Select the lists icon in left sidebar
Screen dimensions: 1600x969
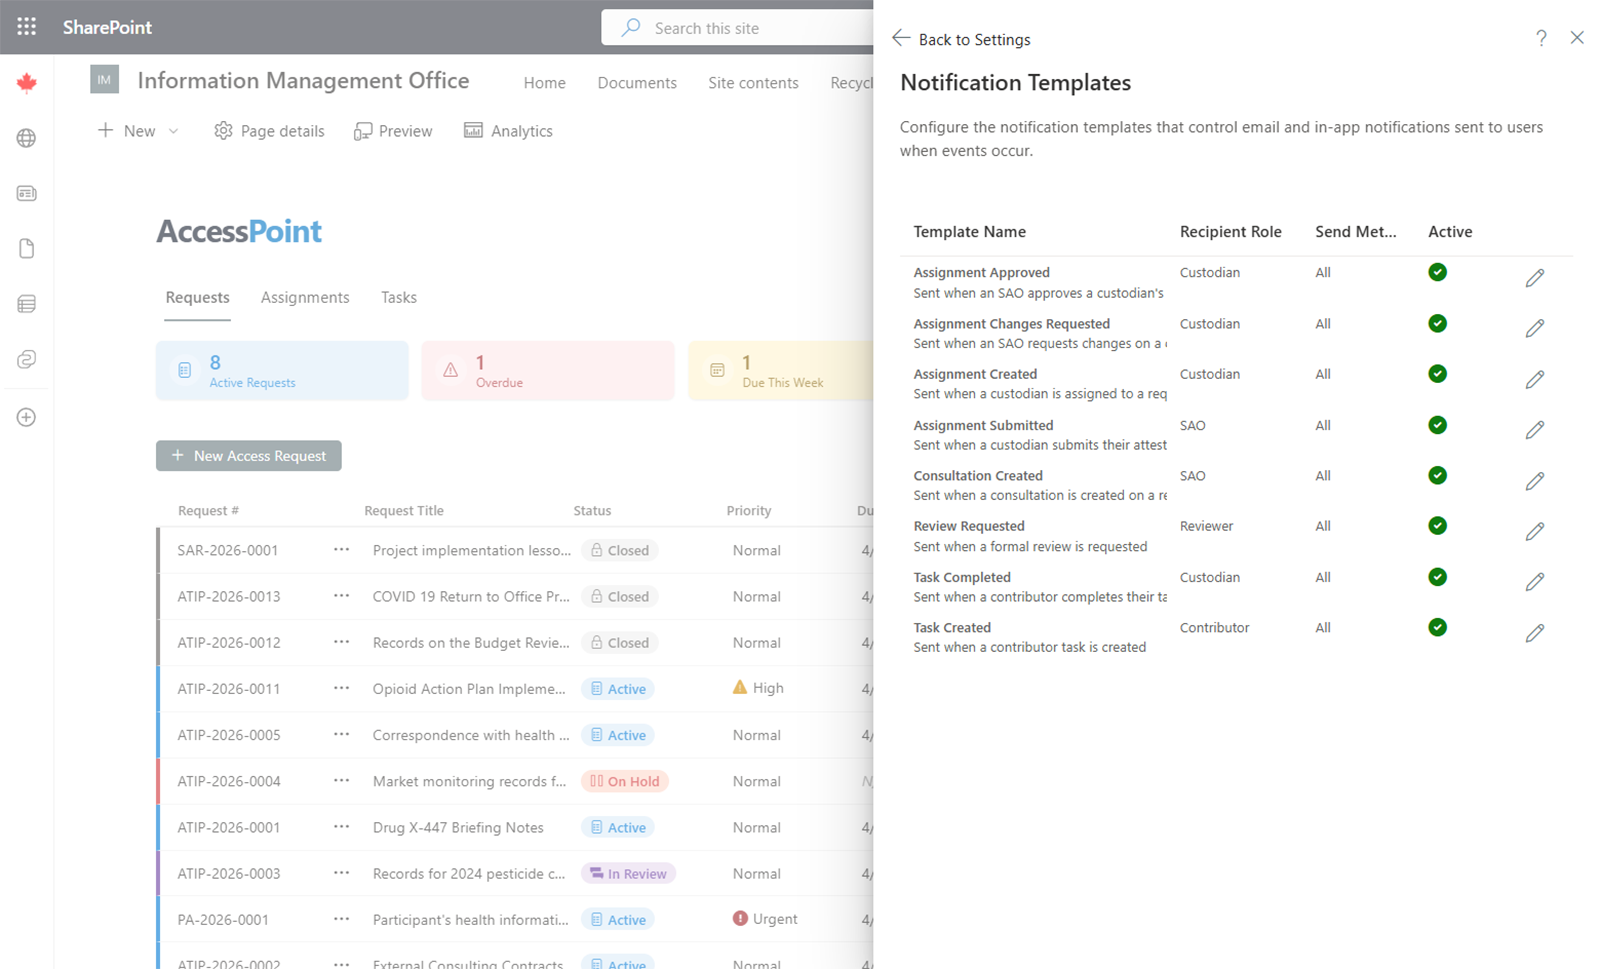26,303
